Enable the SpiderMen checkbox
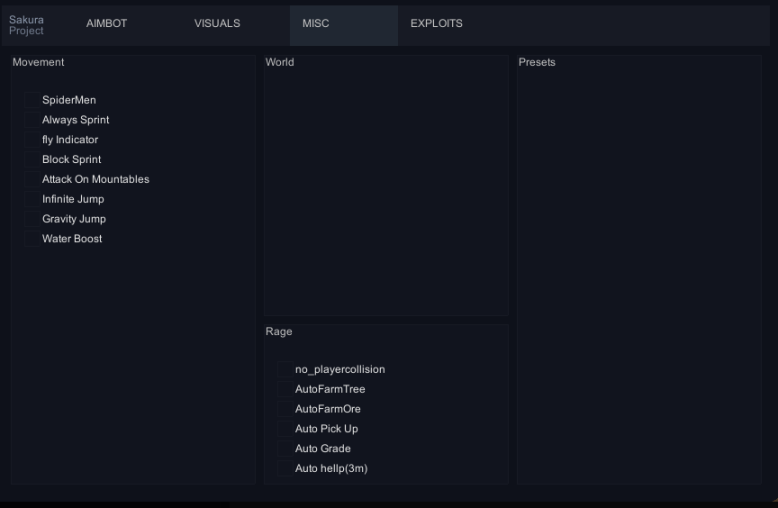 click(32, 100)
